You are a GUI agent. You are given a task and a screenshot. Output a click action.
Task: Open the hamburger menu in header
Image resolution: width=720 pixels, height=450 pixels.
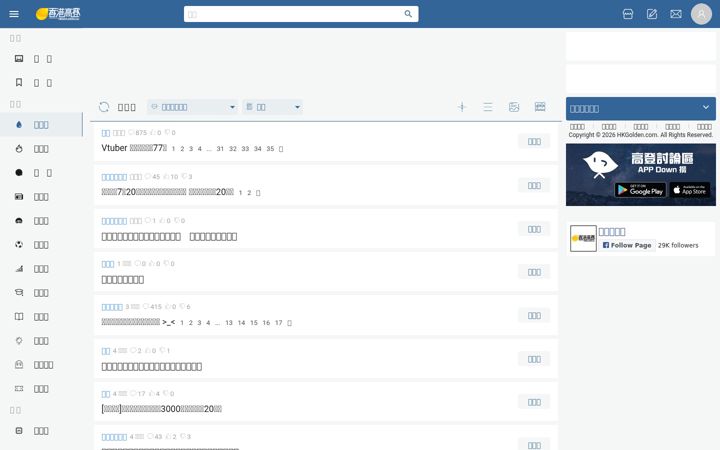pyautogui.click(x=14, y=14)
